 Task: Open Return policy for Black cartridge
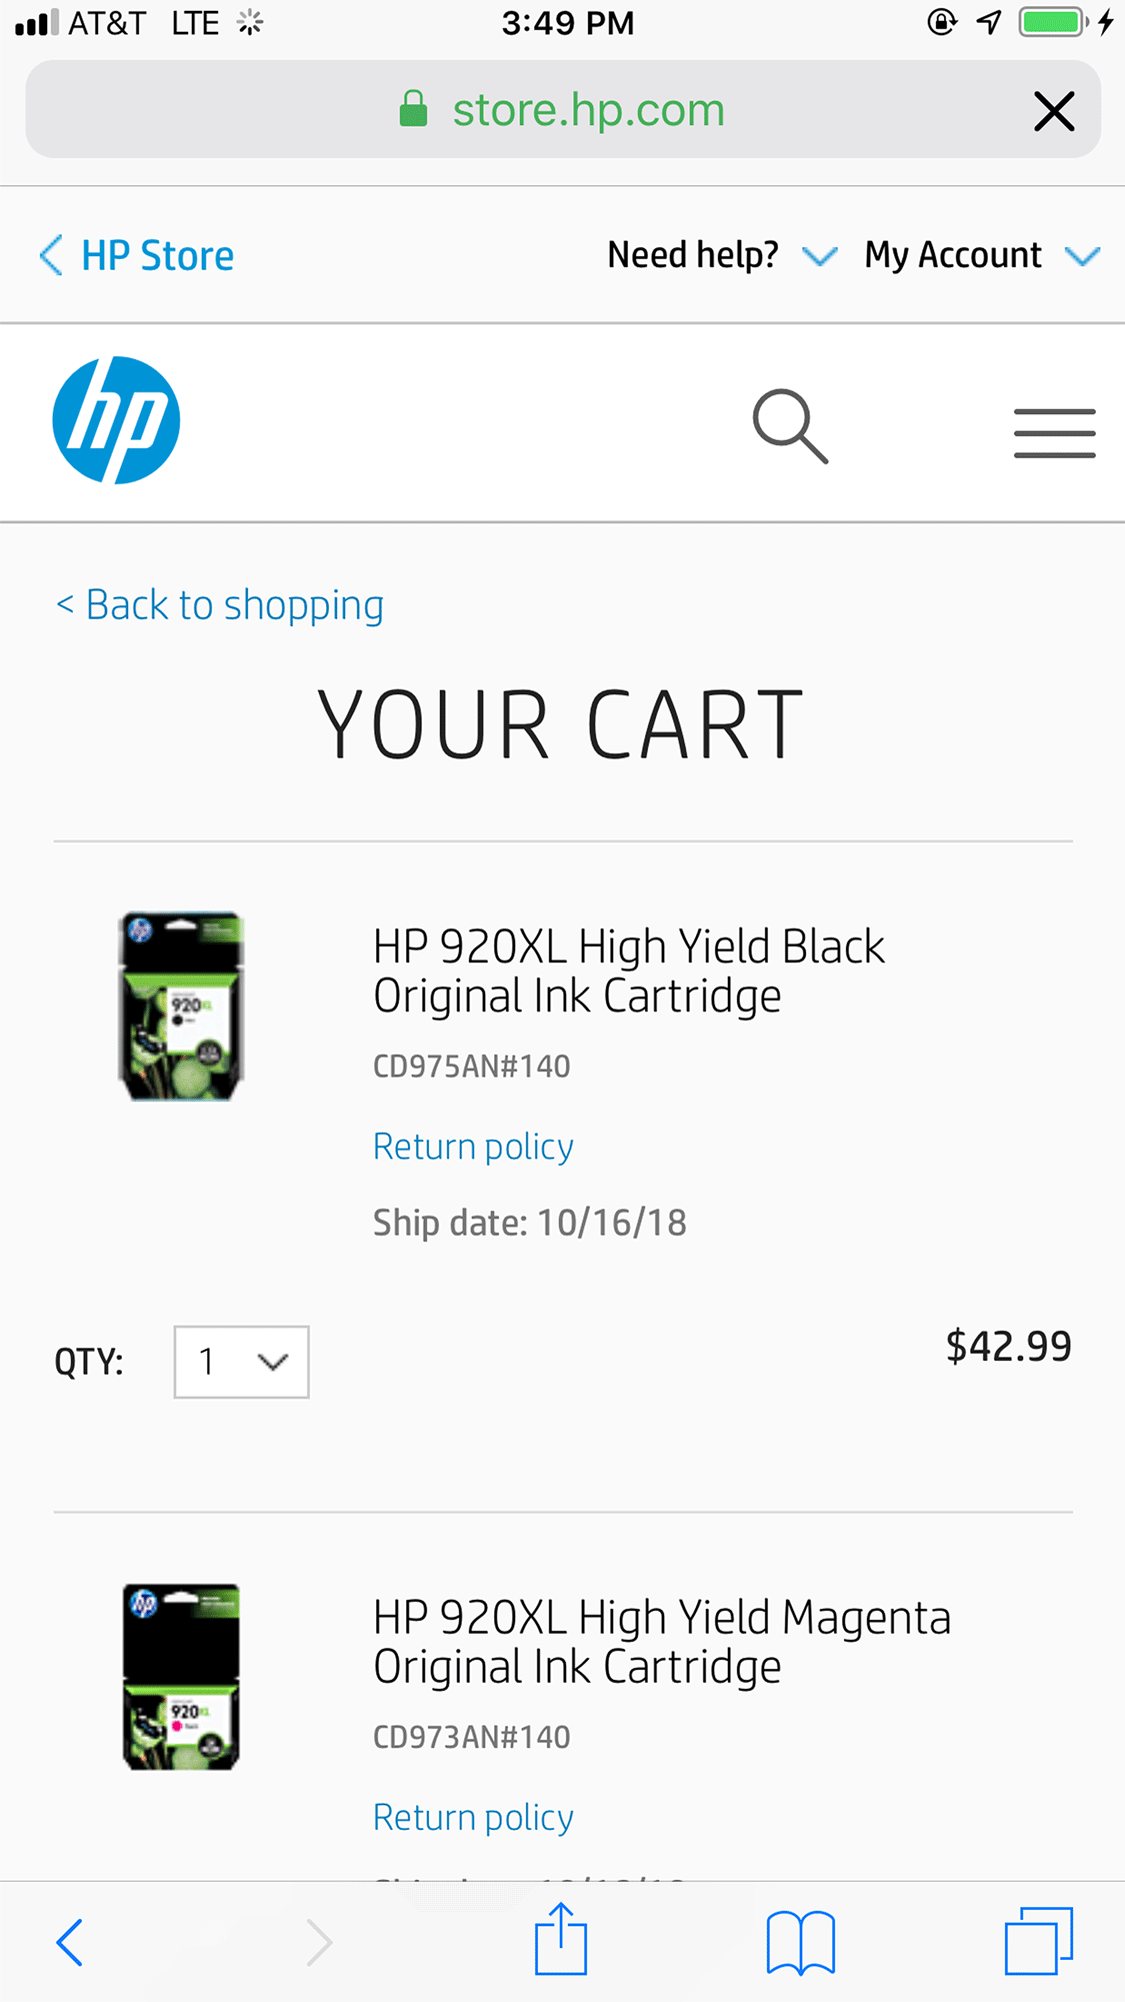pyautogui.click(x=473, y=1146)
